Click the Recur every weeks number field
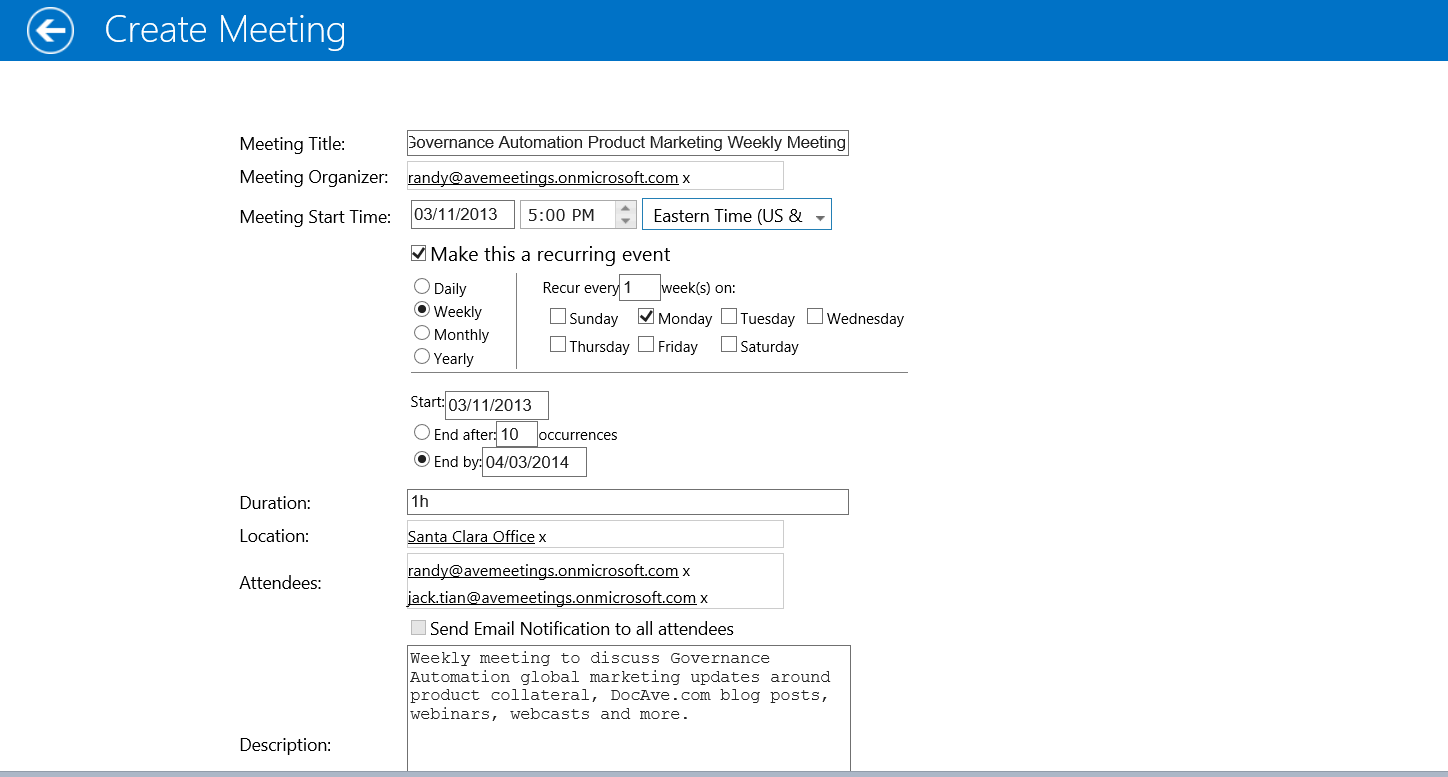The height and width of the screenshot is (777, 1448). pos(640,287)
